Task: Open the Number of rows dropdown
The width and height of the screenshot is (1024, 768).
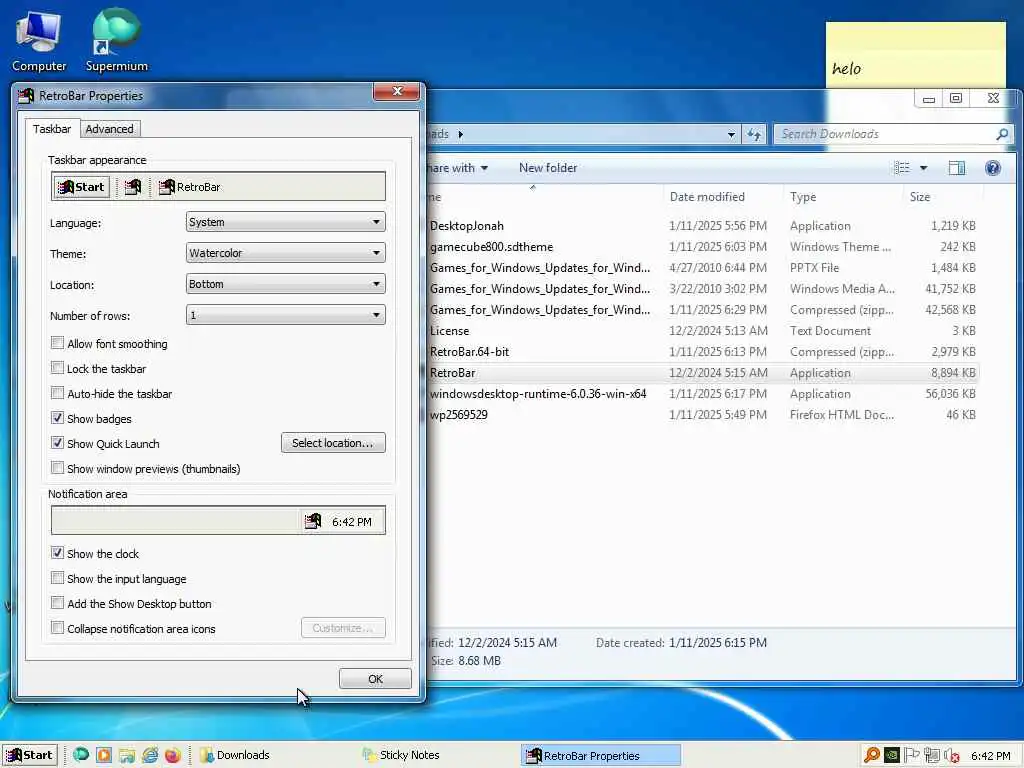Action: (285, 315)
